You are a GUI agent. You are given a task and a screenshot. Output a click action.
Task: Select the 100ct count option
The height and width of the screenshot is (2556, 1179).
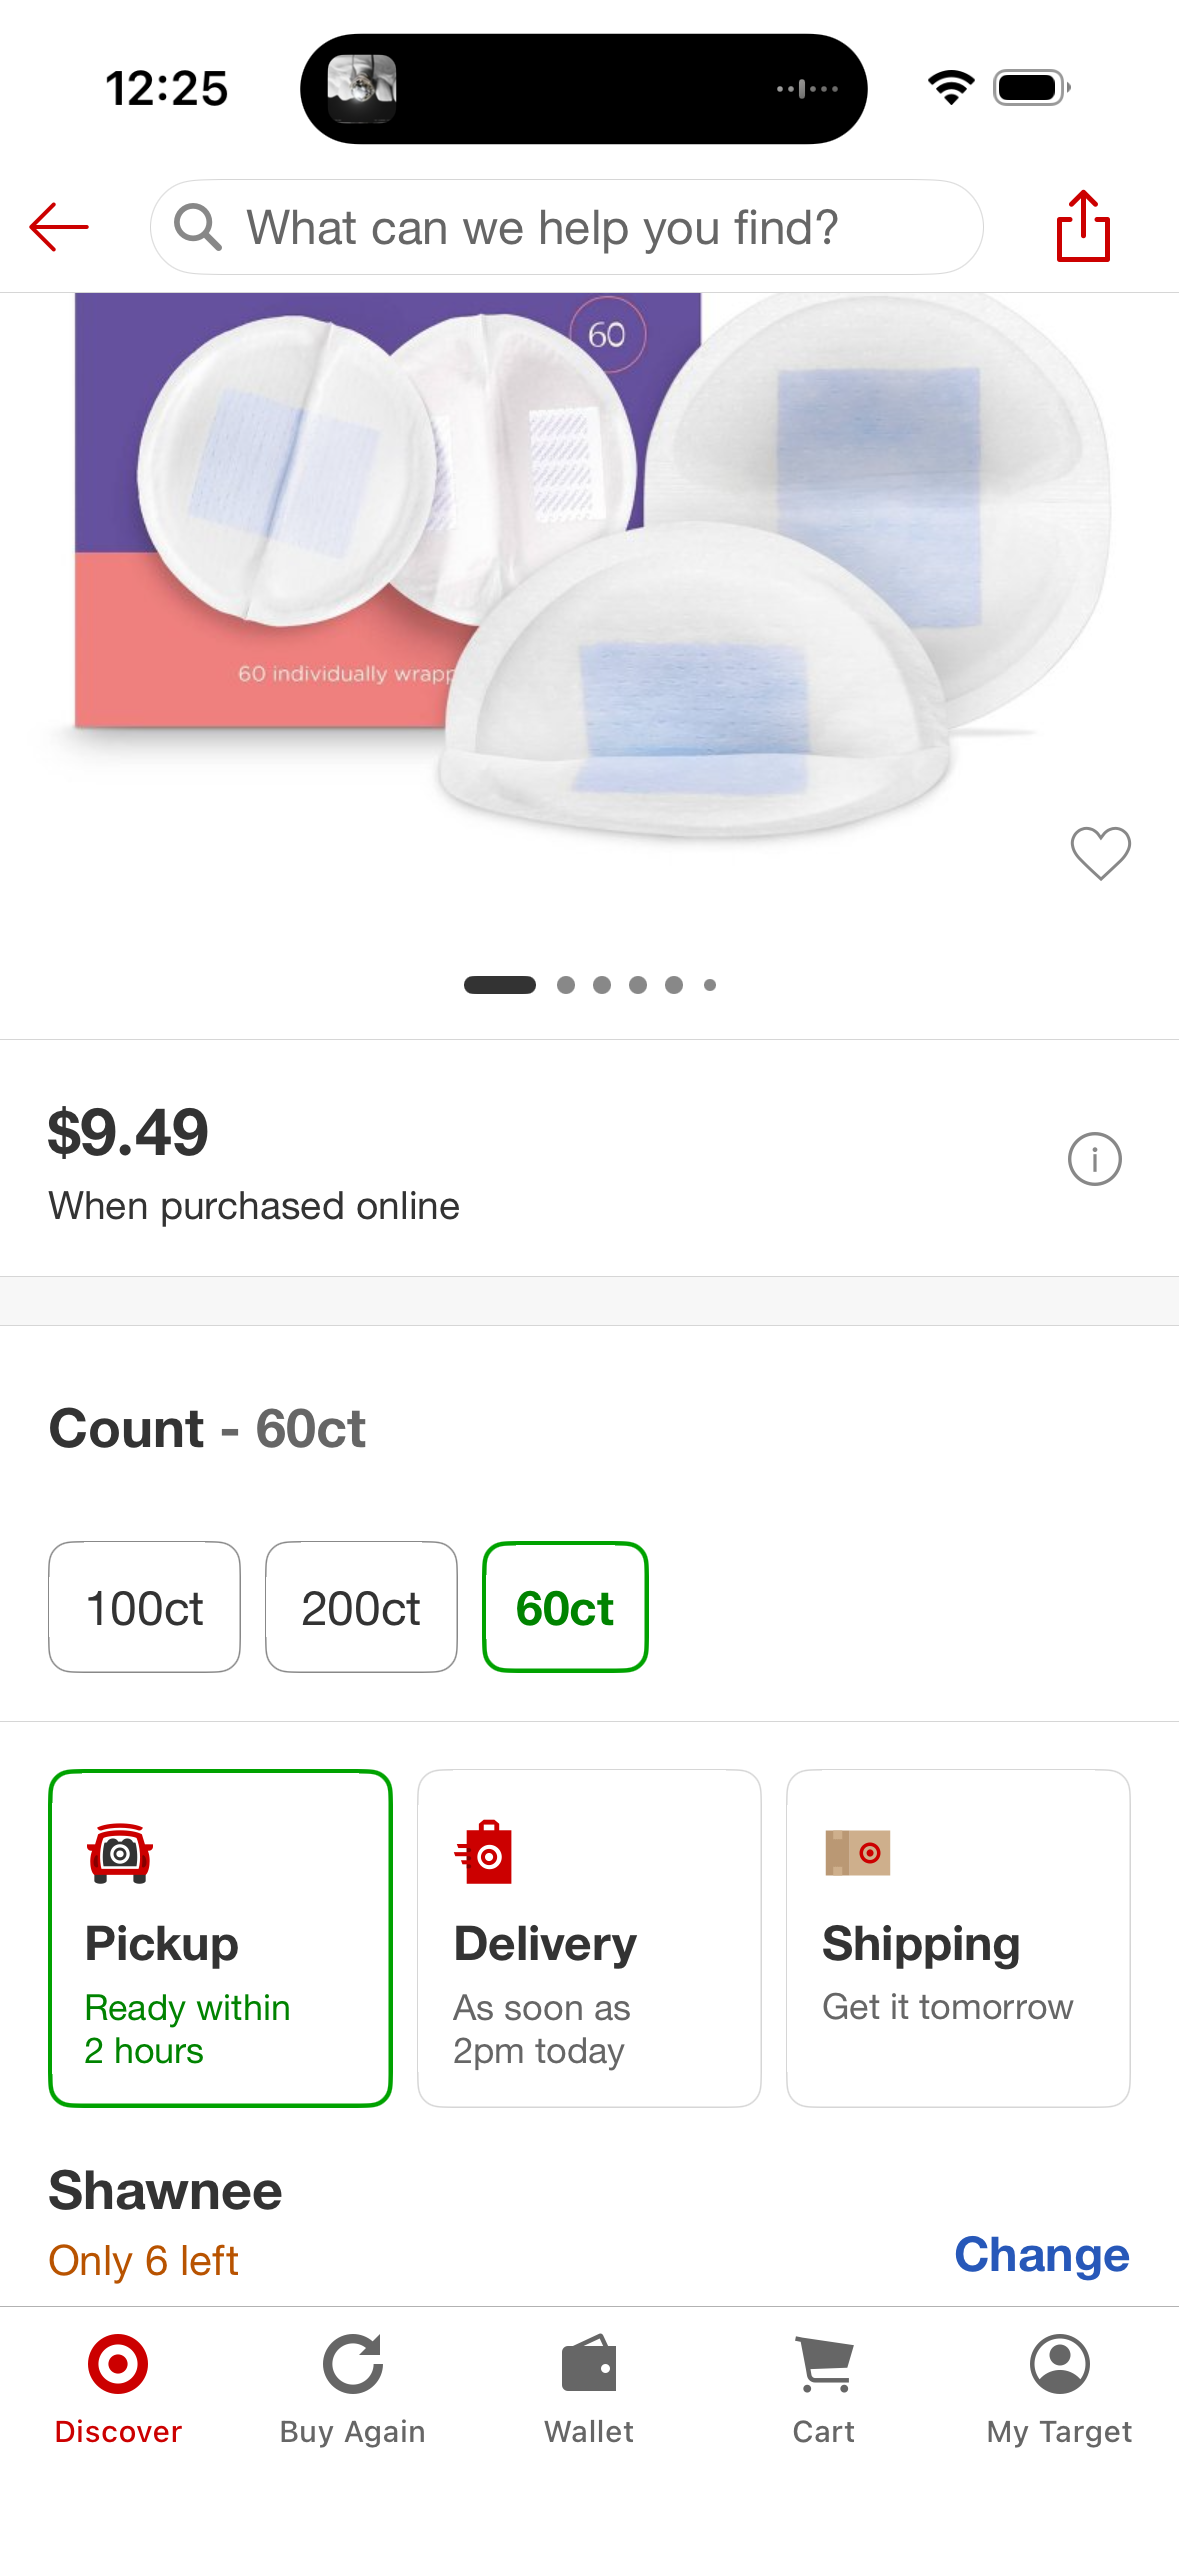(x=145, y=1607)
